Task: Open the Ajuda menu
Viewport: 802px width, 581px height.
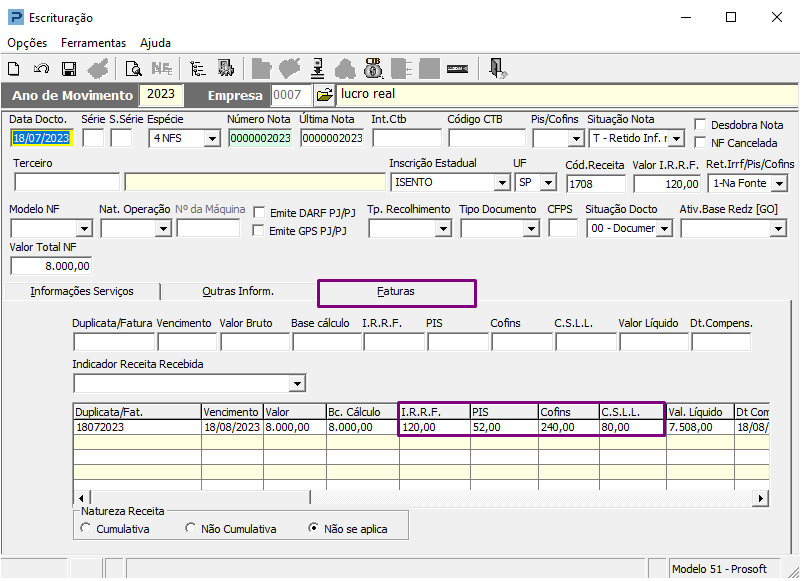Action: click(x=155, y=43)
